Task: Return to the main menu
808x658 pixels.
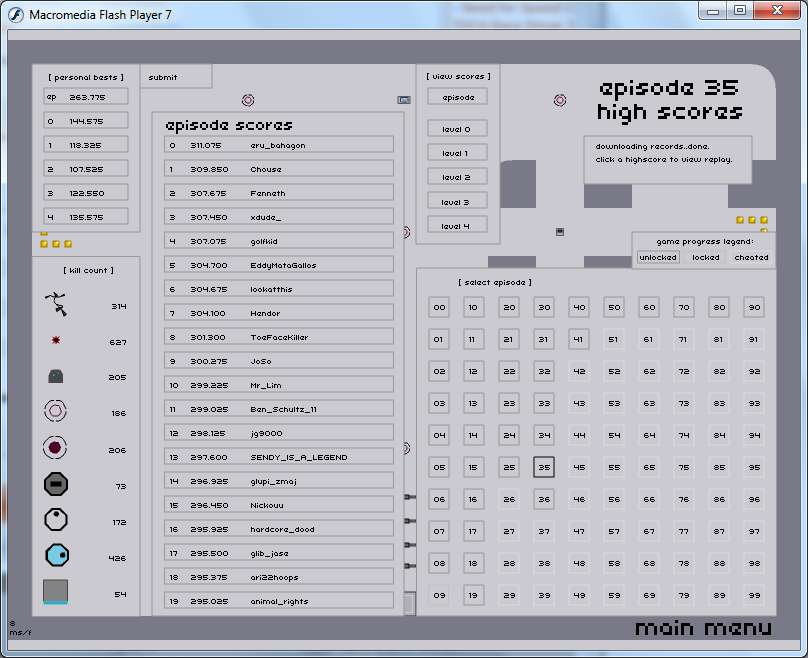Action: [x=703, y=628]
